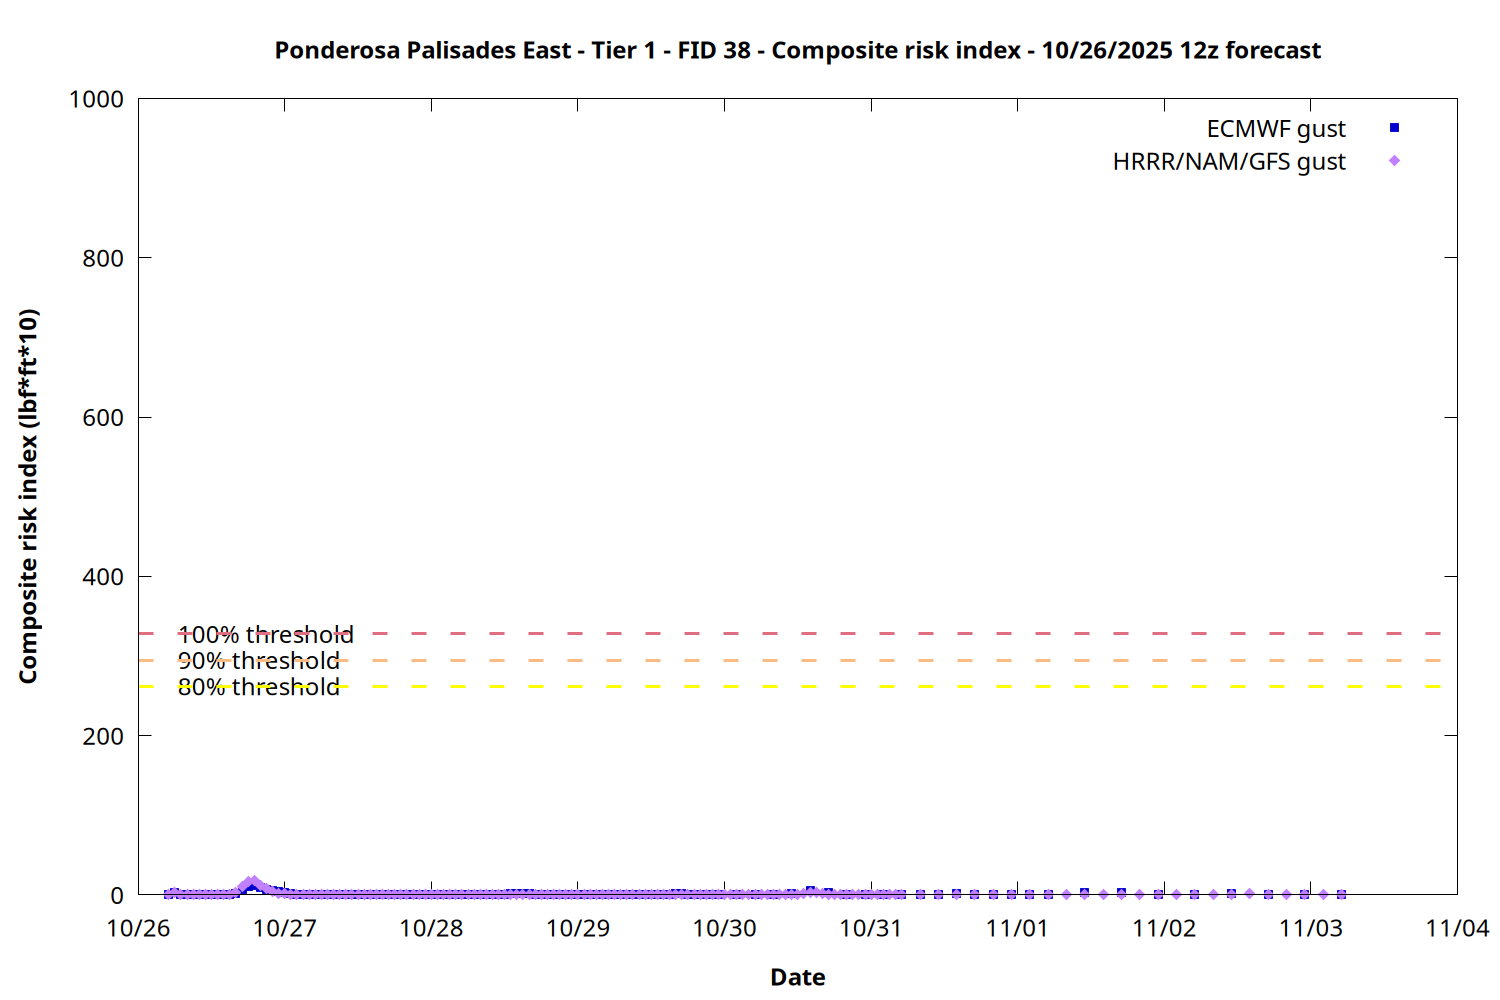The image size is (1500, 1000).
Task: Click the chart title text
Action: point(797,50)
